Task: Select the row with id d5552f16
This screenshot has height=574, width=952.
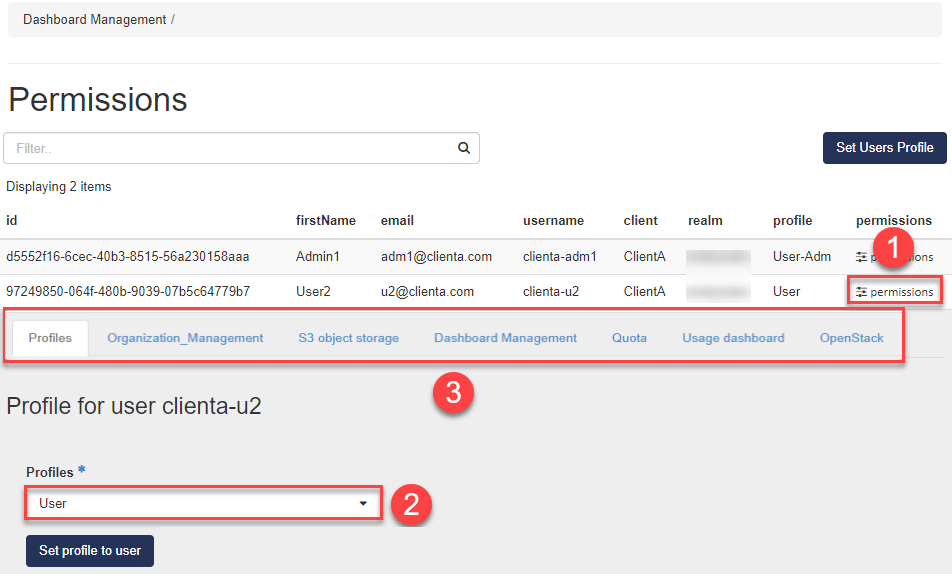Action: tap(128, 256)
